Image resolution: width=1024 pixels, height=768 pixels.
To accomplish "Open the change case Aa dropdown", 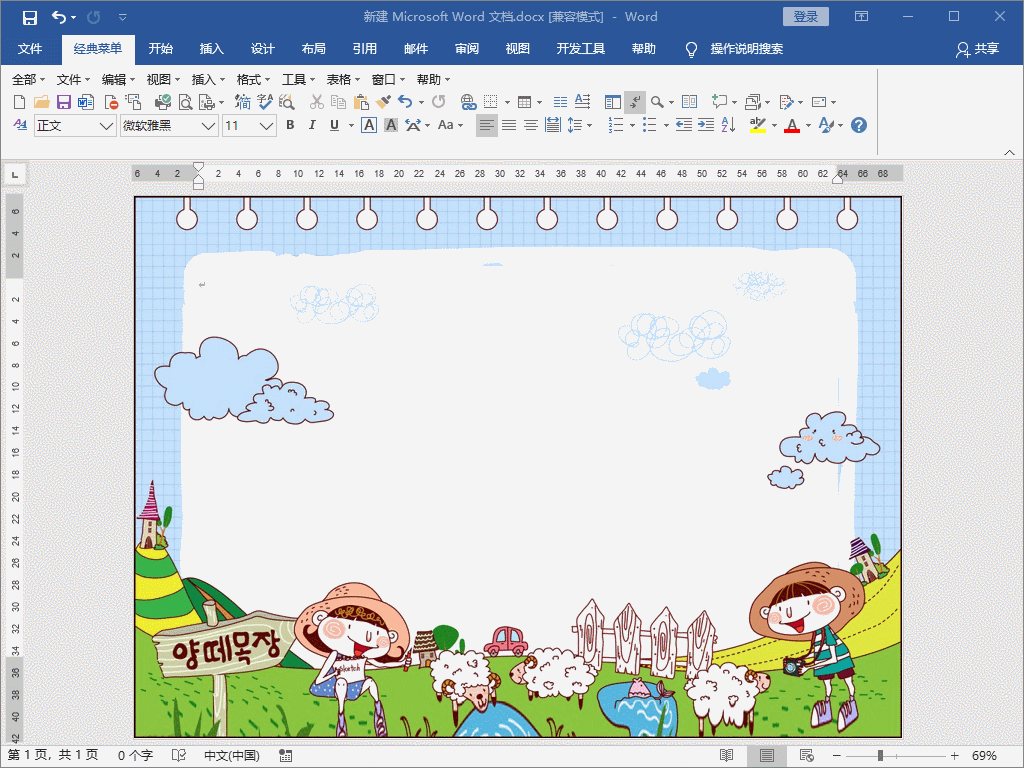I will [x=450, y=125].
